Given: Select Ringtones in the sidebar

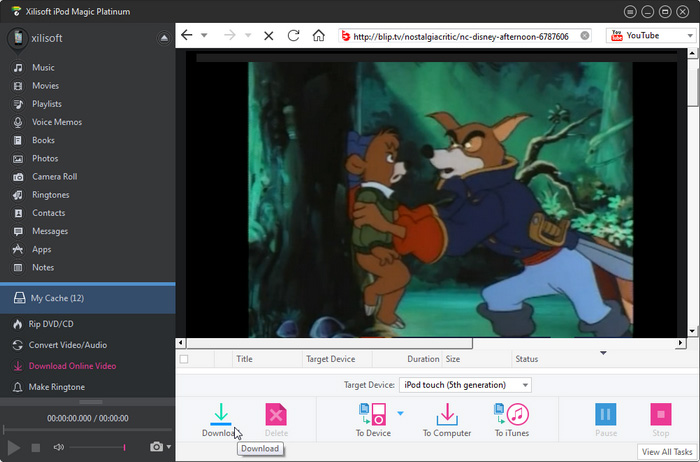Looking at the screenshot, I should coord(50,195).
